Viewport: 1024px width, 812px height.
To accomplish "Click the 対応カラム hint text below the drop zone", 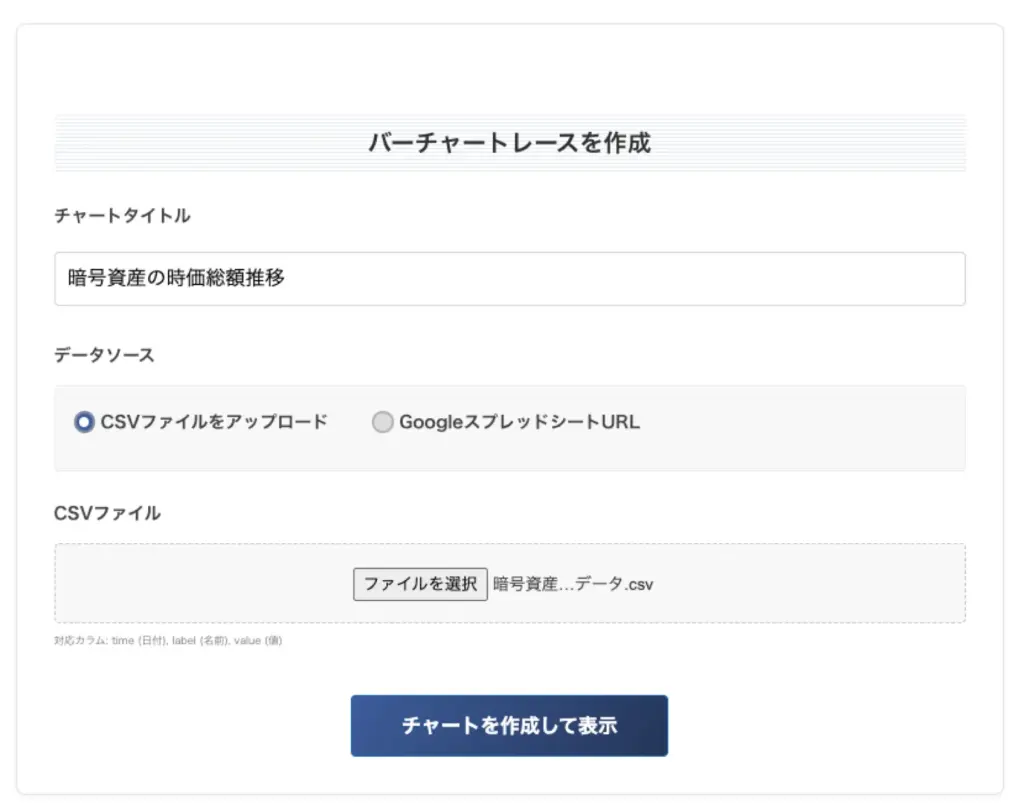I will 168,641.
